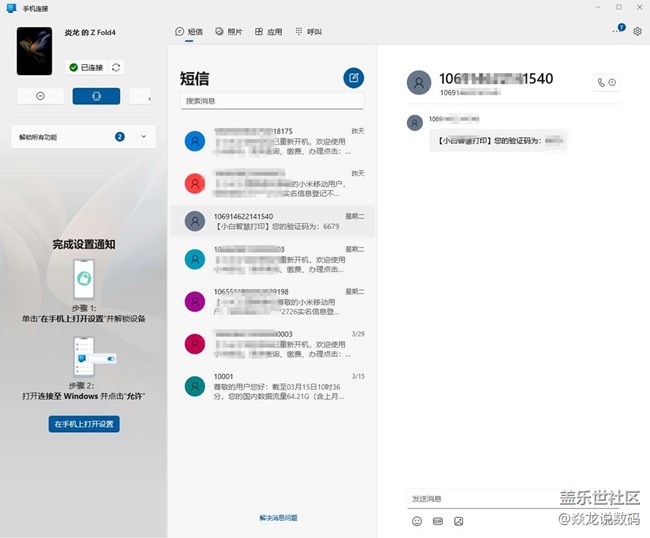This screenshot has width=650, height=538.
Task: Open the 10001 message conversation
Action: [272, 385]
